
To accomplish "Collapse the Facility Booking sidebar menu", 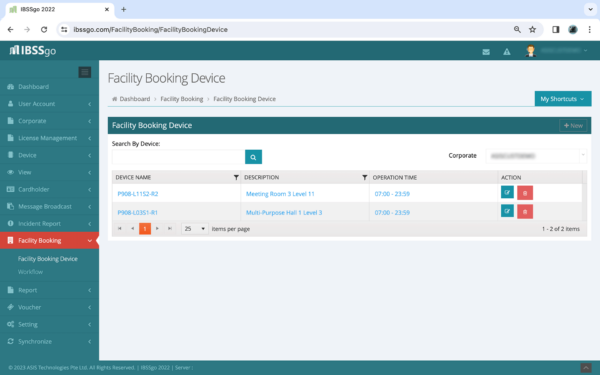I will 49,240.
